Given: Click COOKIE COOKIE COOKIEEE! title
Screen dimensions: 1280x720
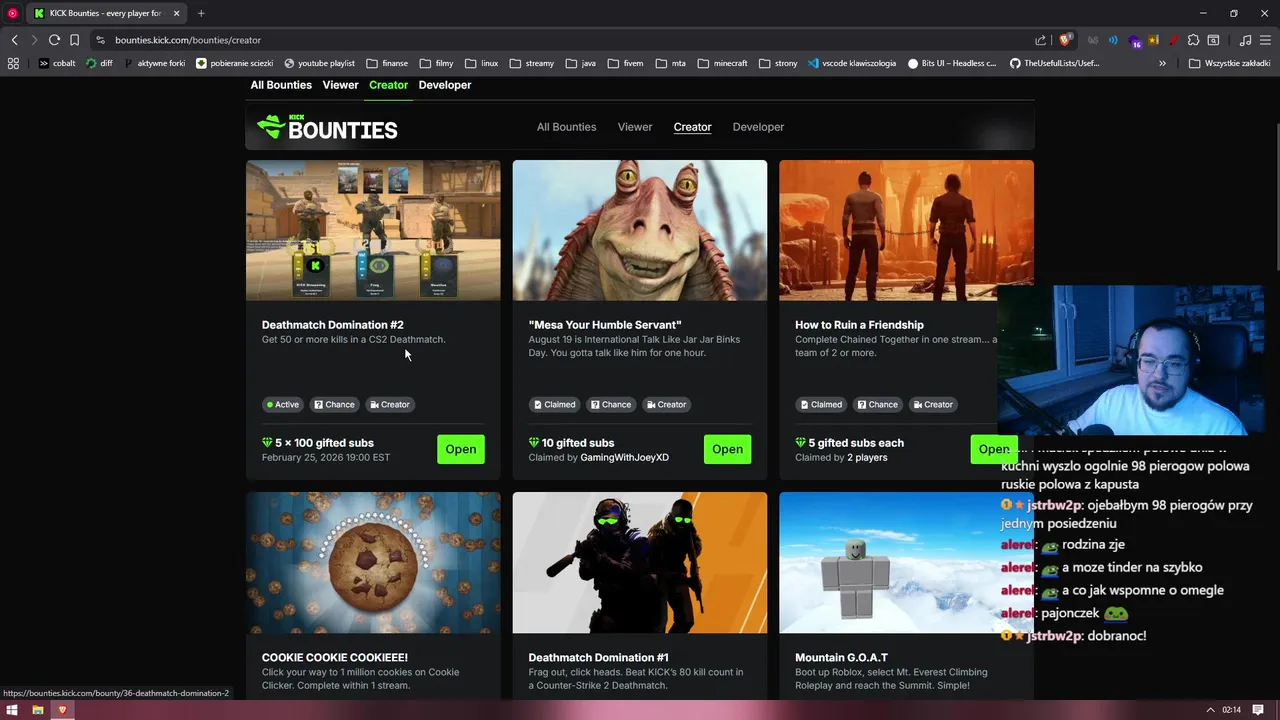Looking at the screenshot, I should (x=335, y=658).
